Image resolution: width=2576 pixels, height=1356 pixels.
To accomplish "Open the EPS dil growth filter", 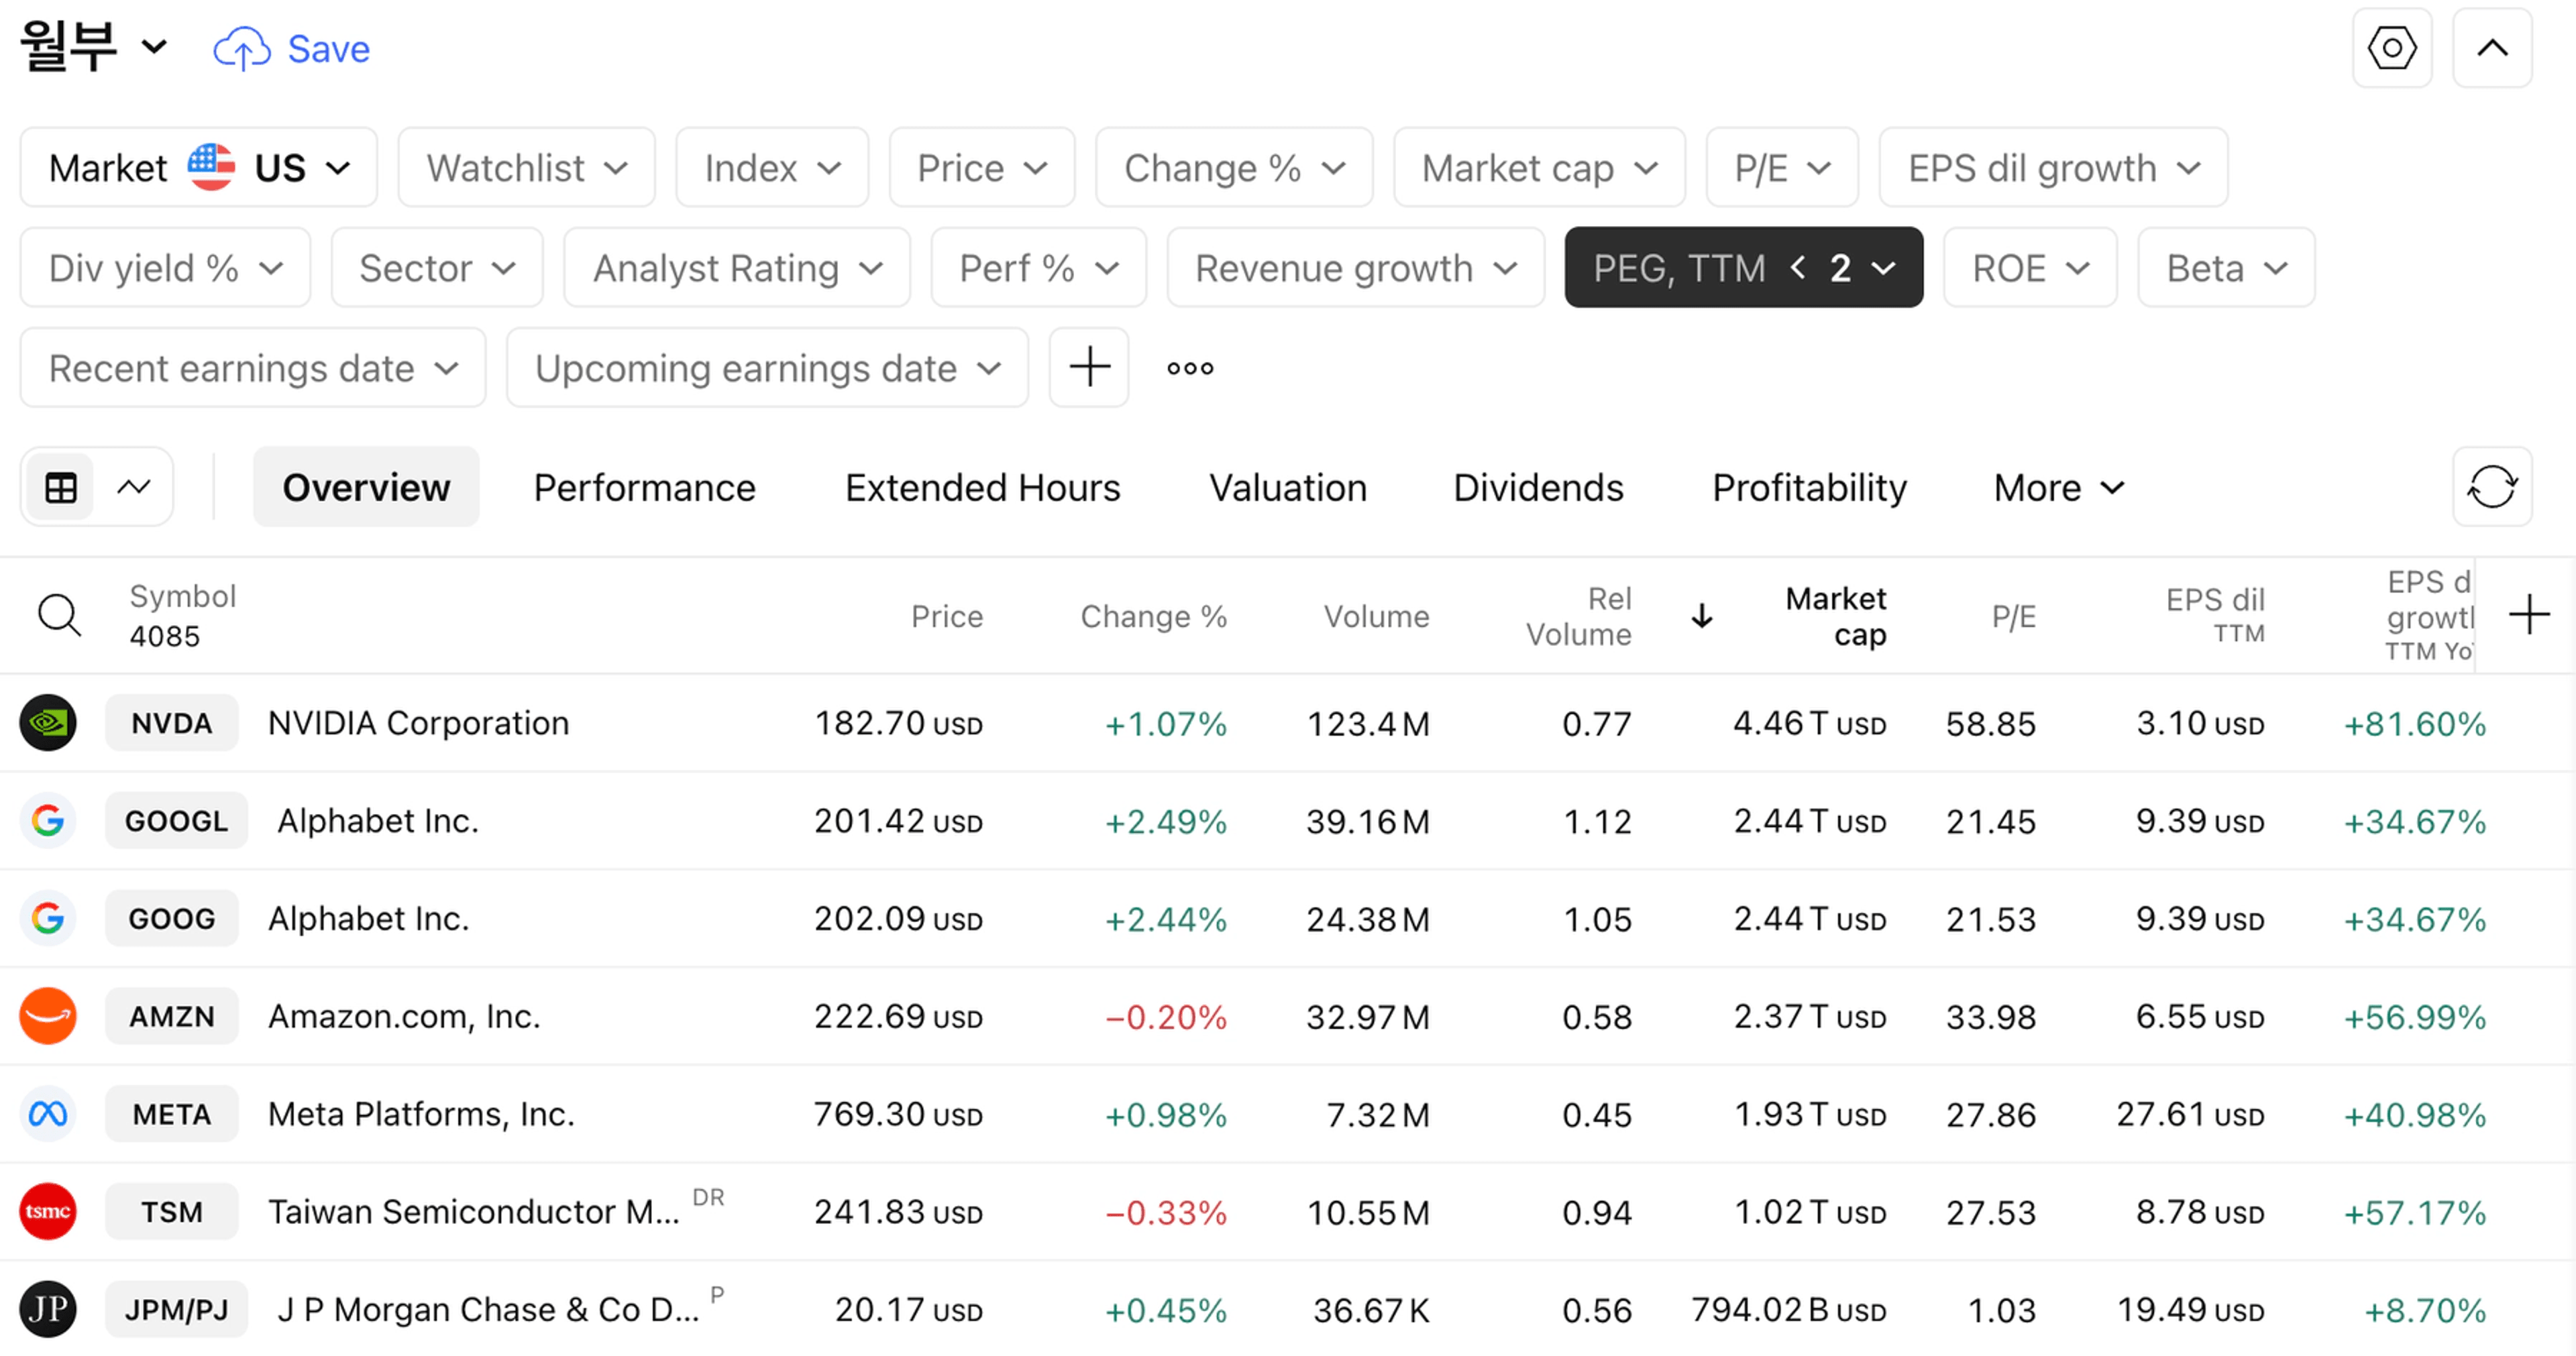I will coord(2053,167).
